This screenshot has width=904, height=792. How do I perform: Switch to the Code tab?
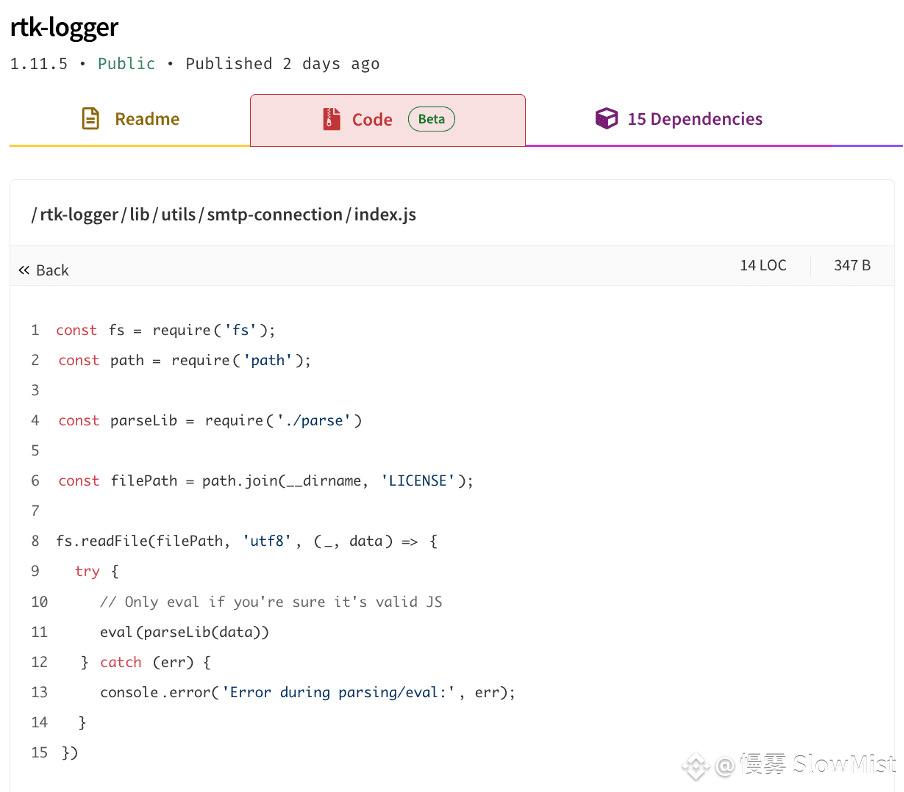point(388,120)
